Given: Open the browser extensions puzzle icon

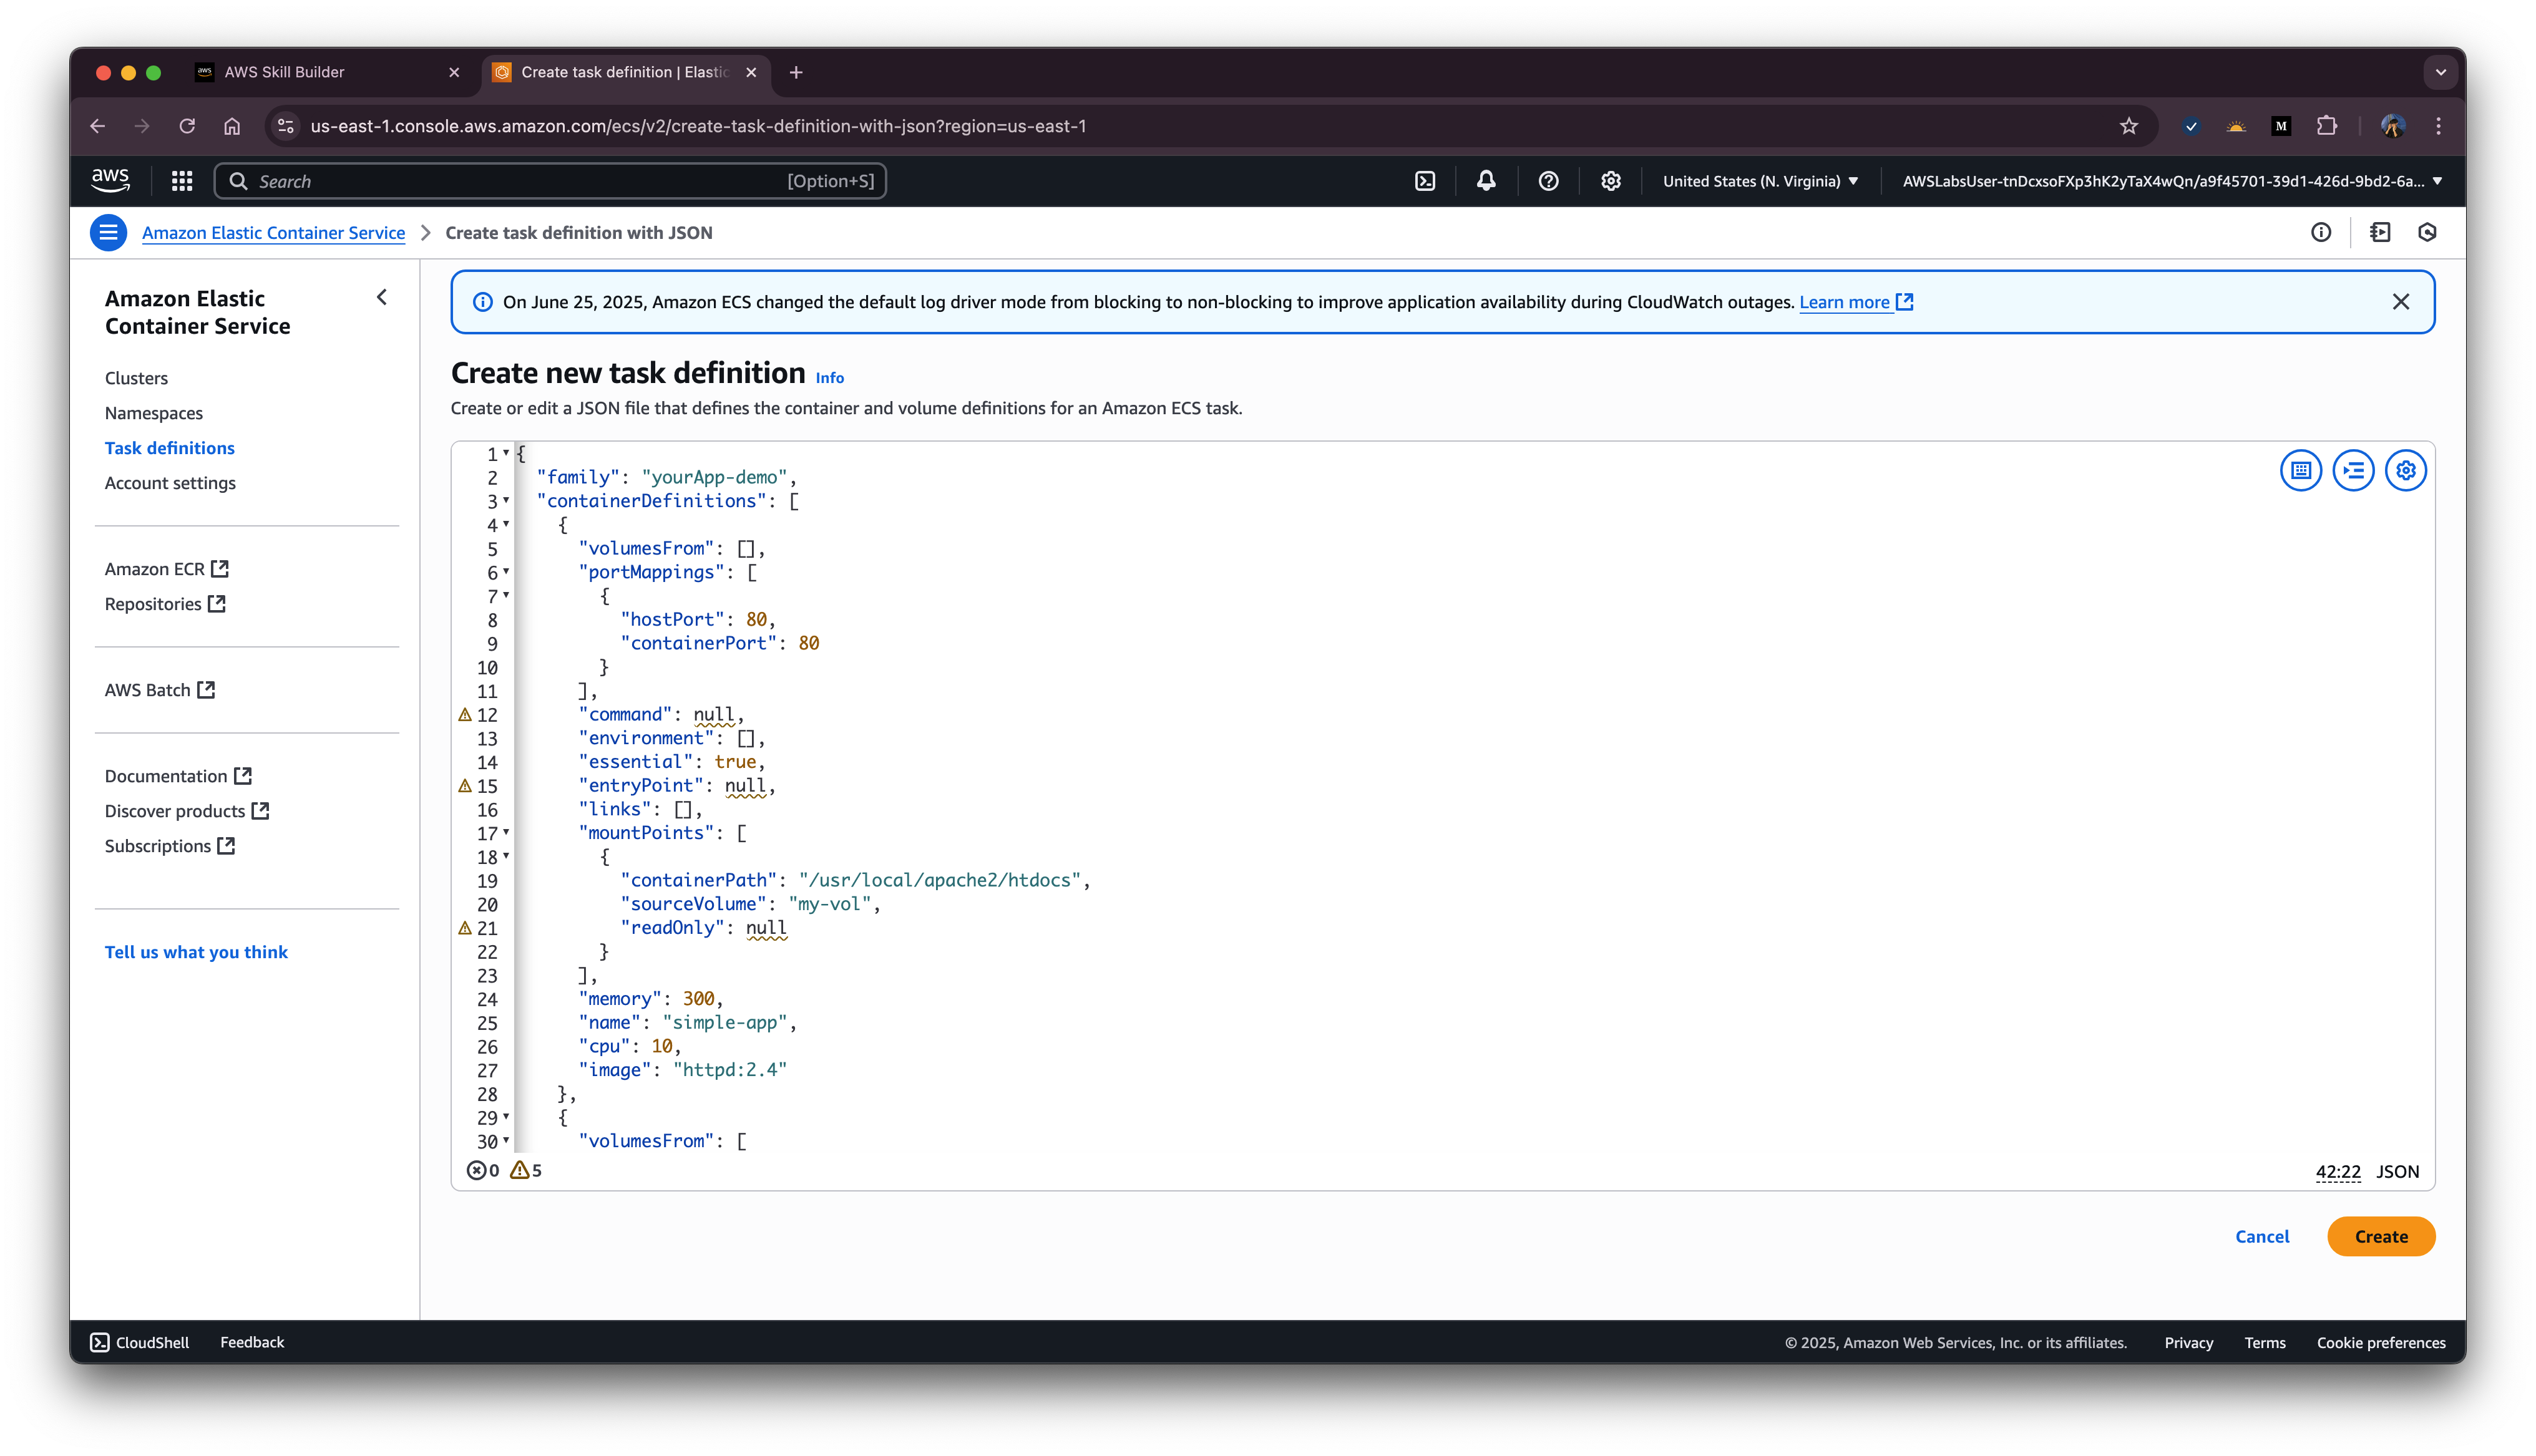Looking at the screenshot, I should point(2327,126).
